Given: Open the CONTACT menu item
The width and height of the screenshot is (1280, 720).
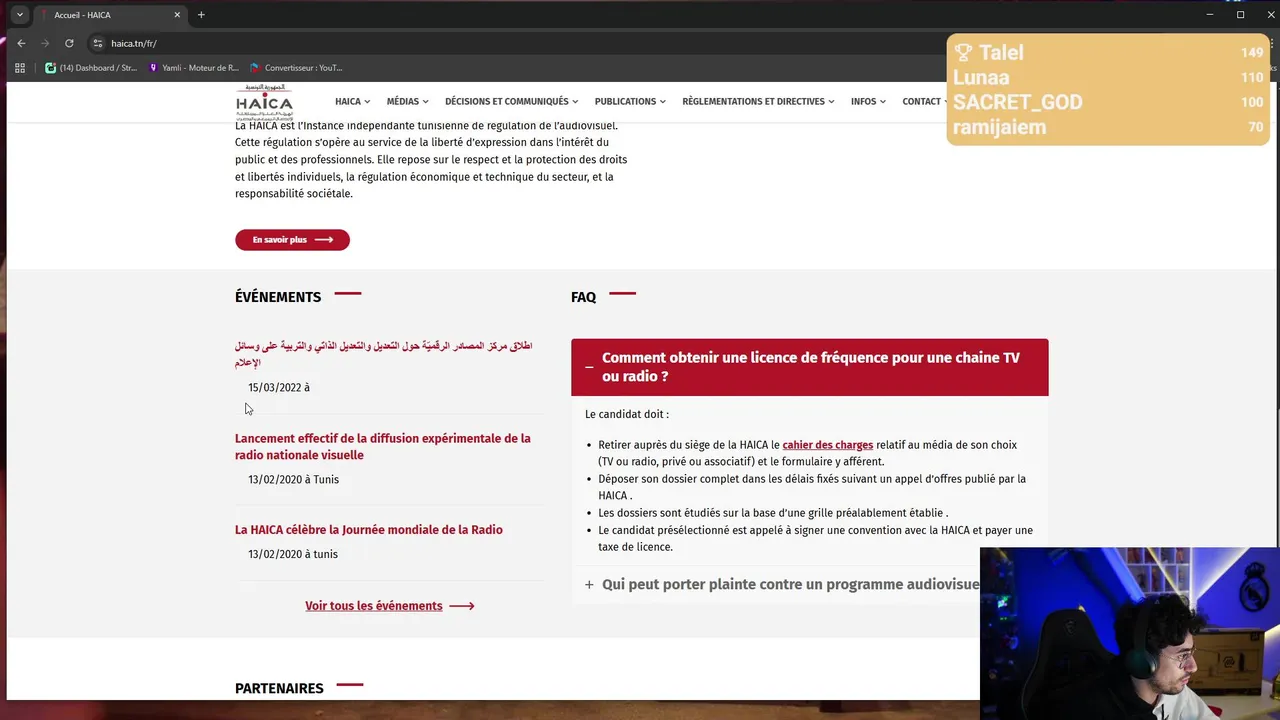Looking at the screenshot, I should coord(924,101).
